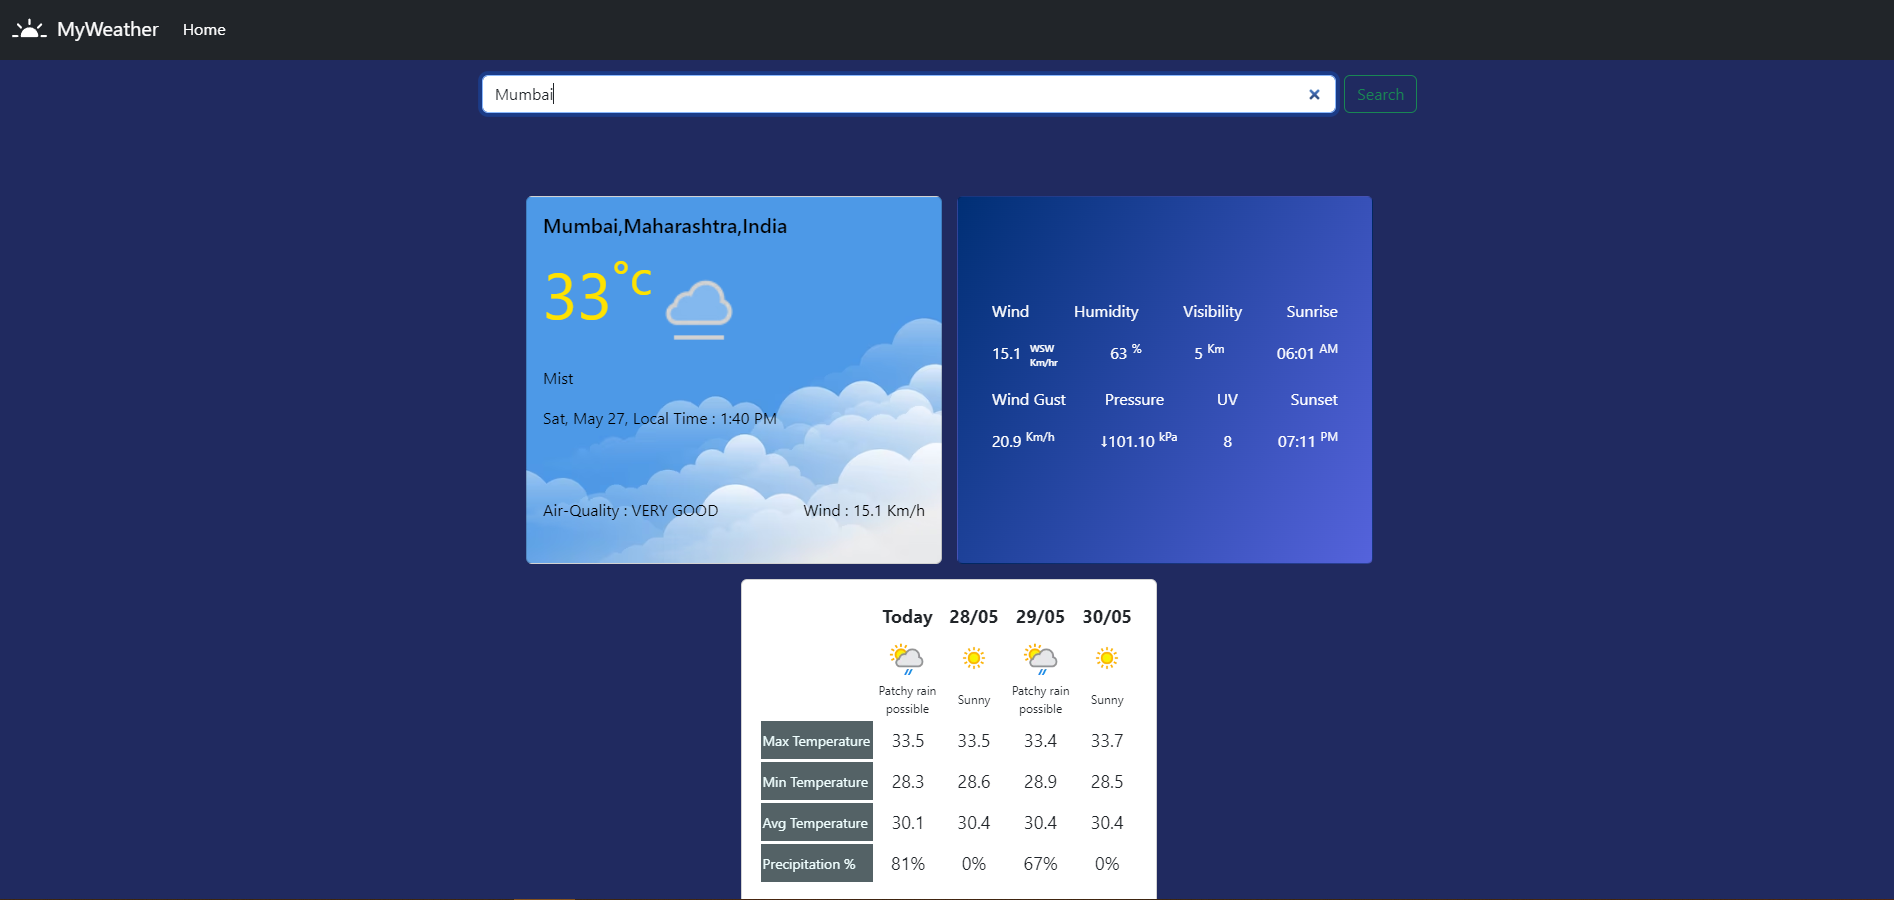
Task: Select the patchy rain icon under Today
Action: tap(906, 658)
